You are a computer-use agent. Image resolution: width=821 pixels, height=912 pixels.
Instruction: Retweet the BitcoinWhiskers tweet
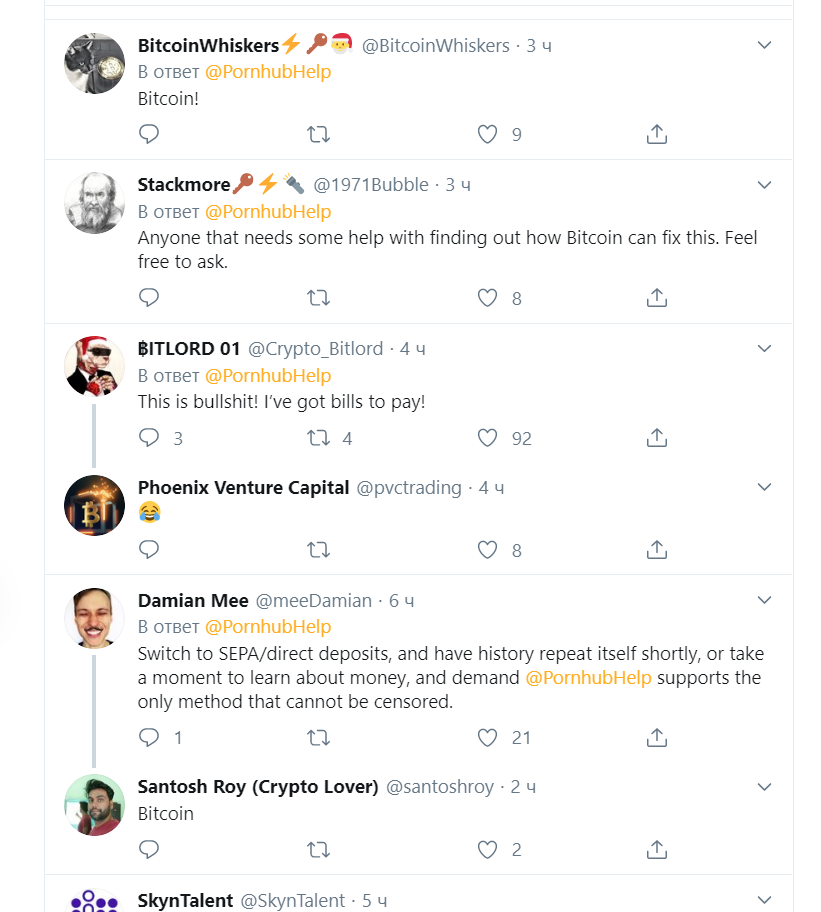[x=318, y=134]
